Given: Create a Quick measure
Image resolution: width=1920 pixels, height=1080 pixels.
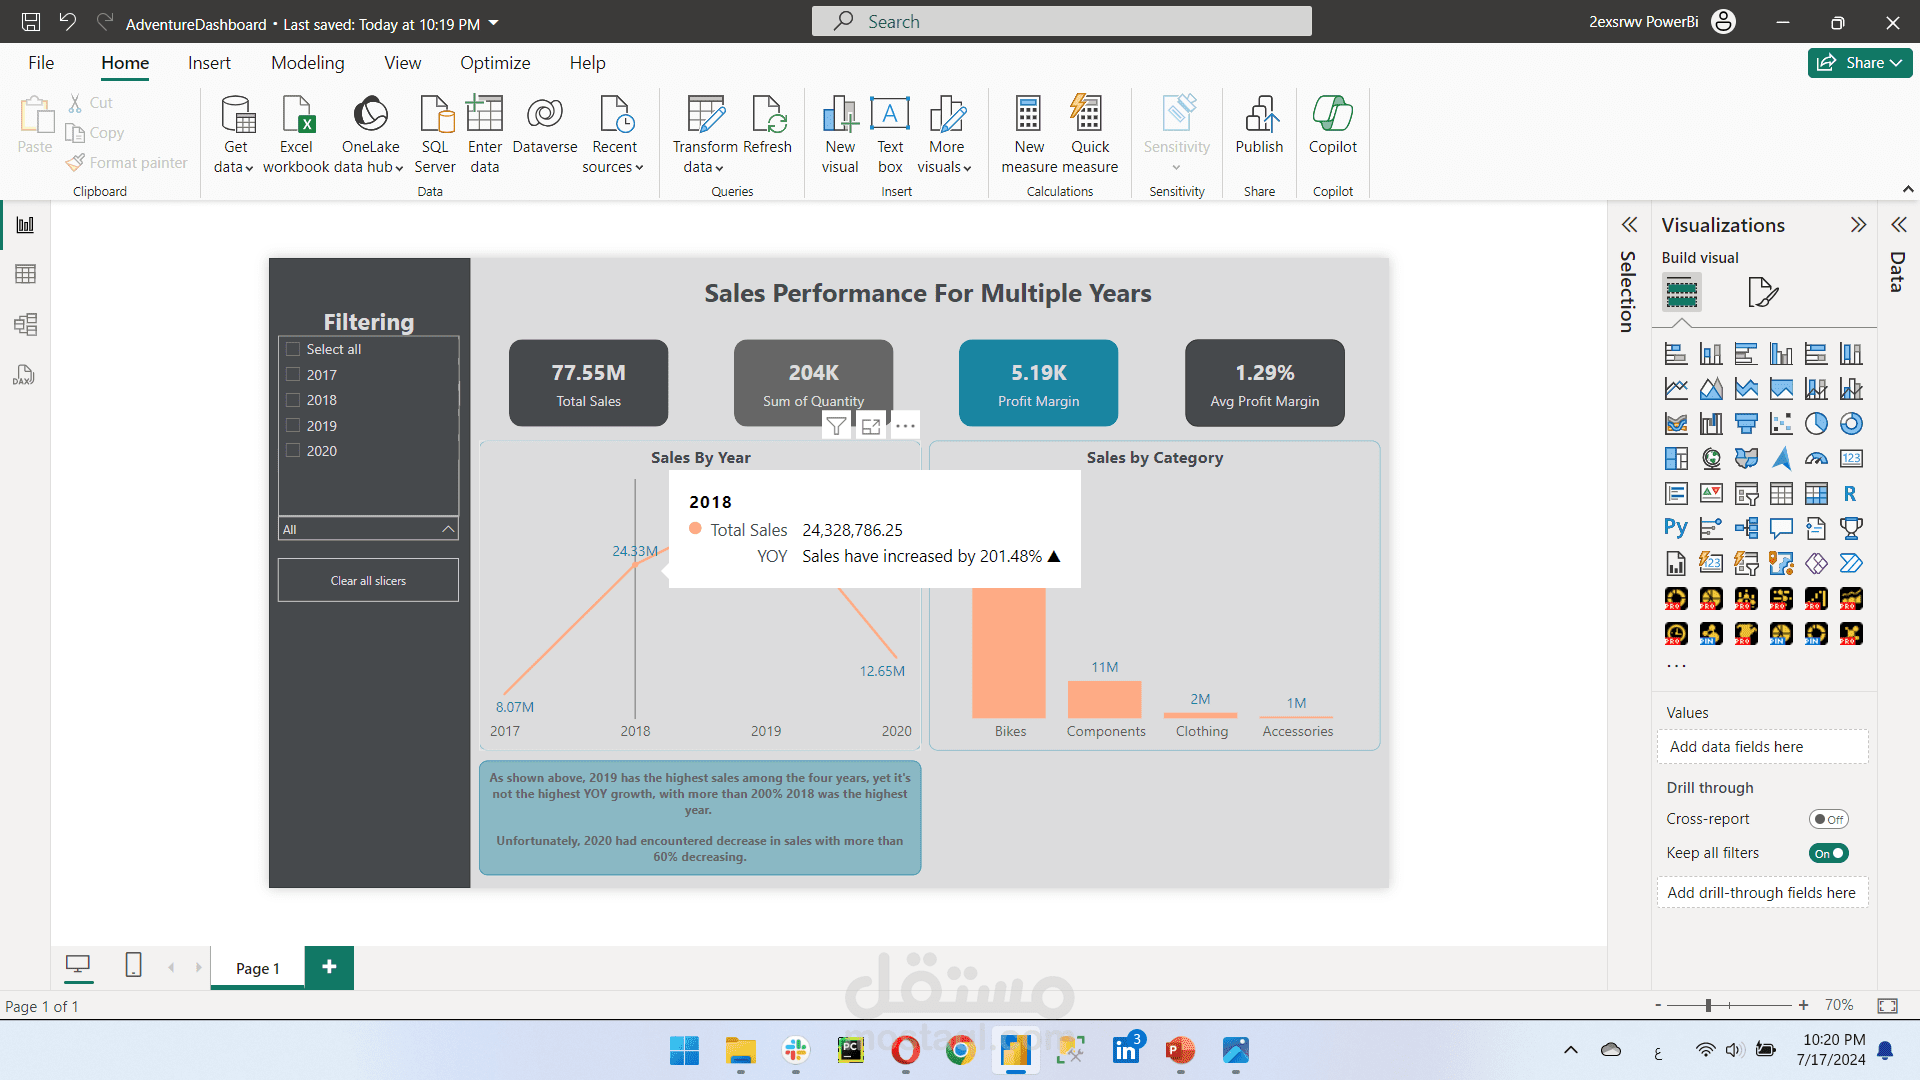Looking at the screenshot, I should 1090,135.
